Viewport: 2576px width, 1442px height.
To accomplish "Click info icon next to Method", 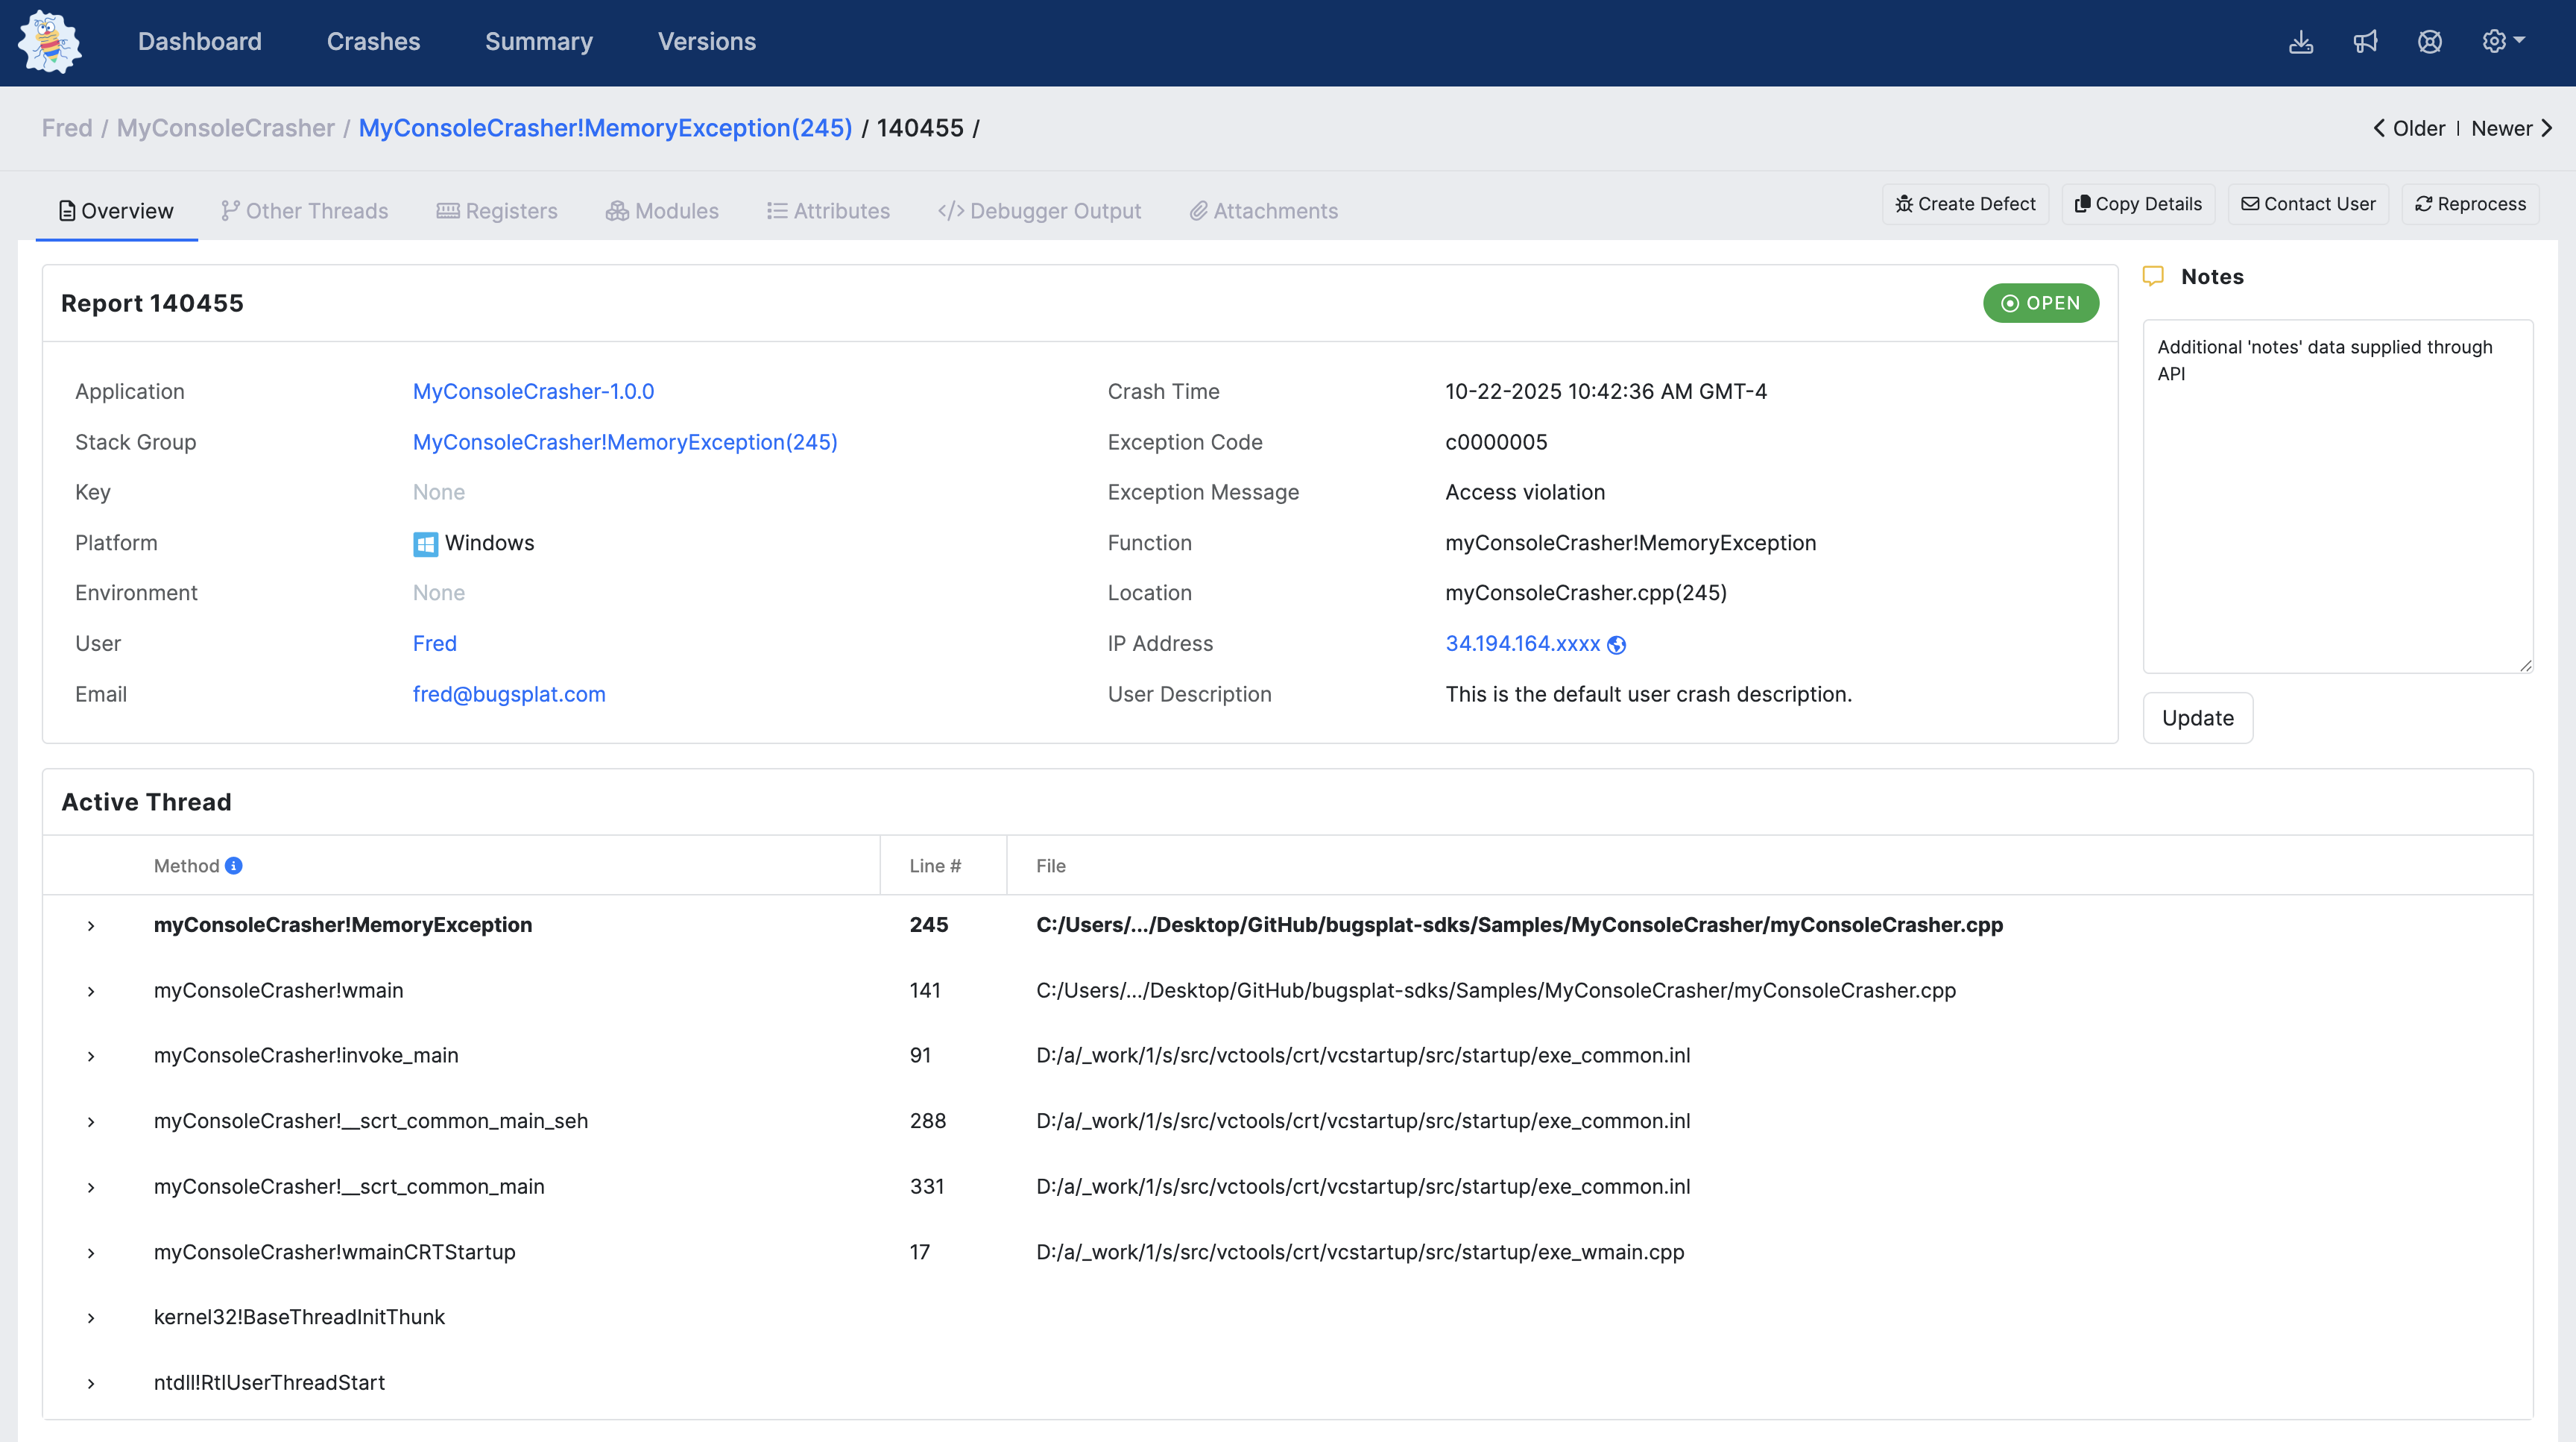I will coord(233,866).
